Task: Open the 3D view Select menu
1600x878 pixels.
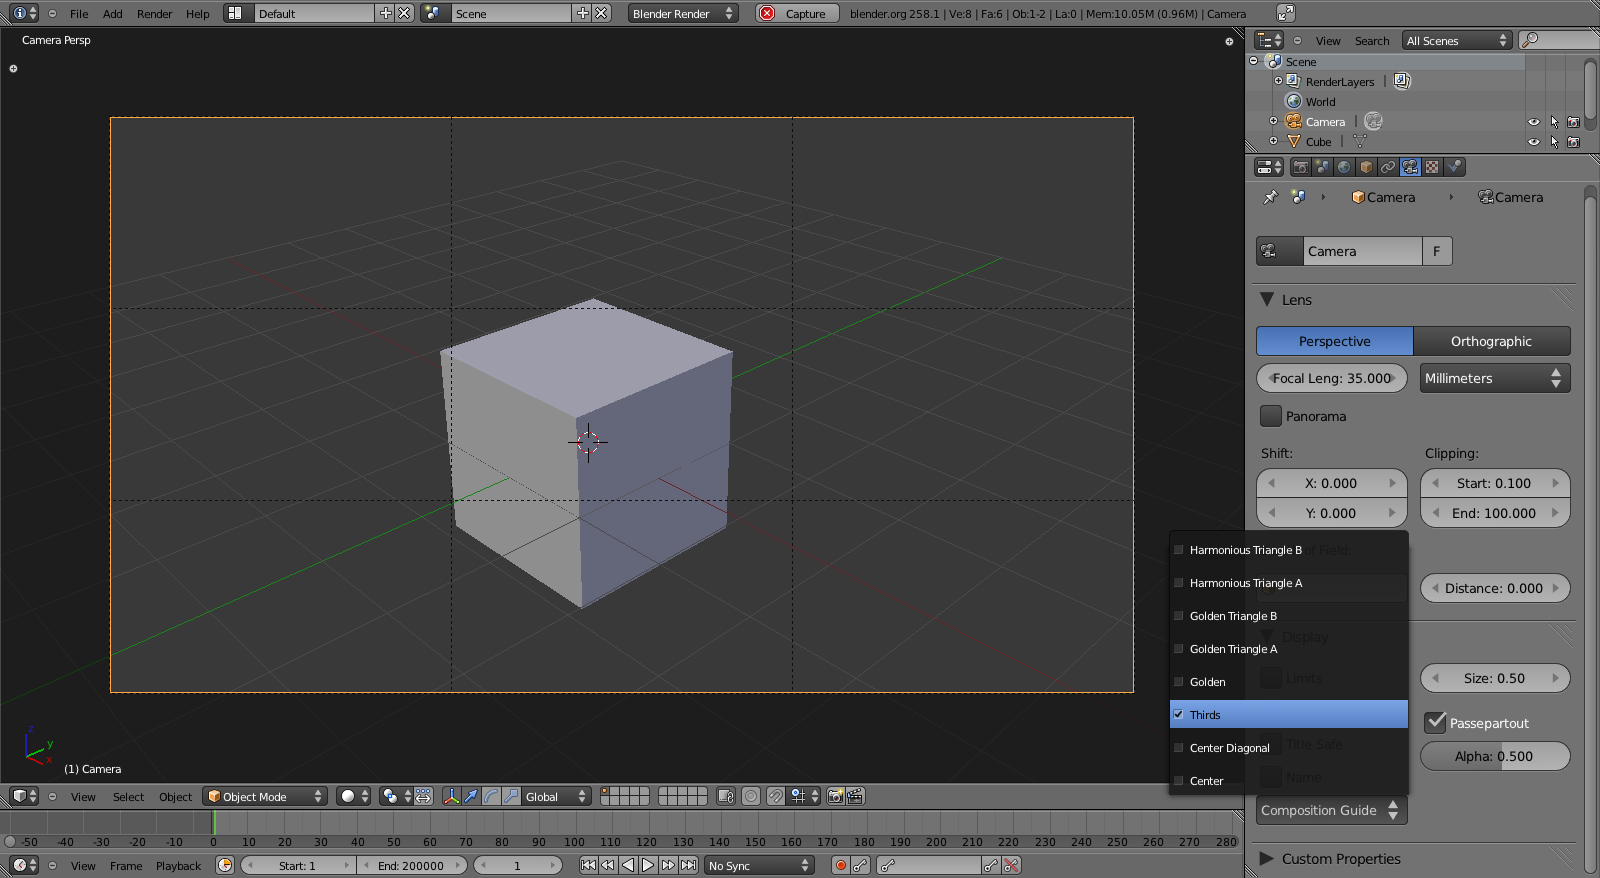Action: tap(128, 797)
